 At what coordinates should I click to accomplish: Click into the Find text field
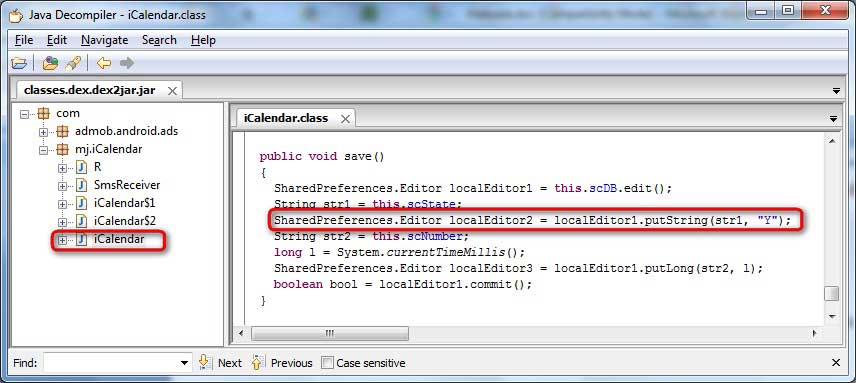click(111, 363)
